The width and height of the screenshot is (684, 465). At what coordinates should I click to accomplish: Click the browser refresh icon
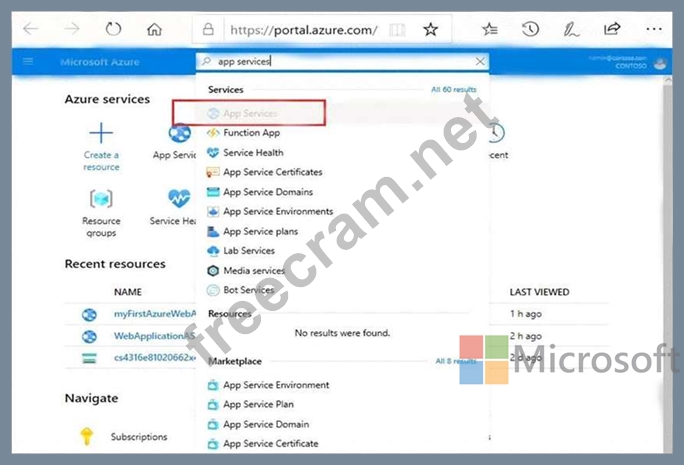[x=113, y=29]
